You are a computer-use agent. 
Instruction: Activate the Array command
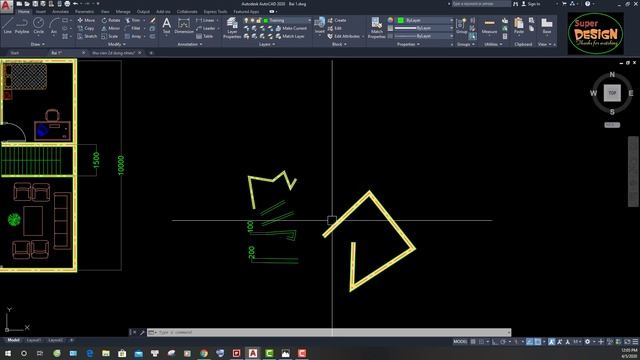pyautogui.click(x=133, y=36)
